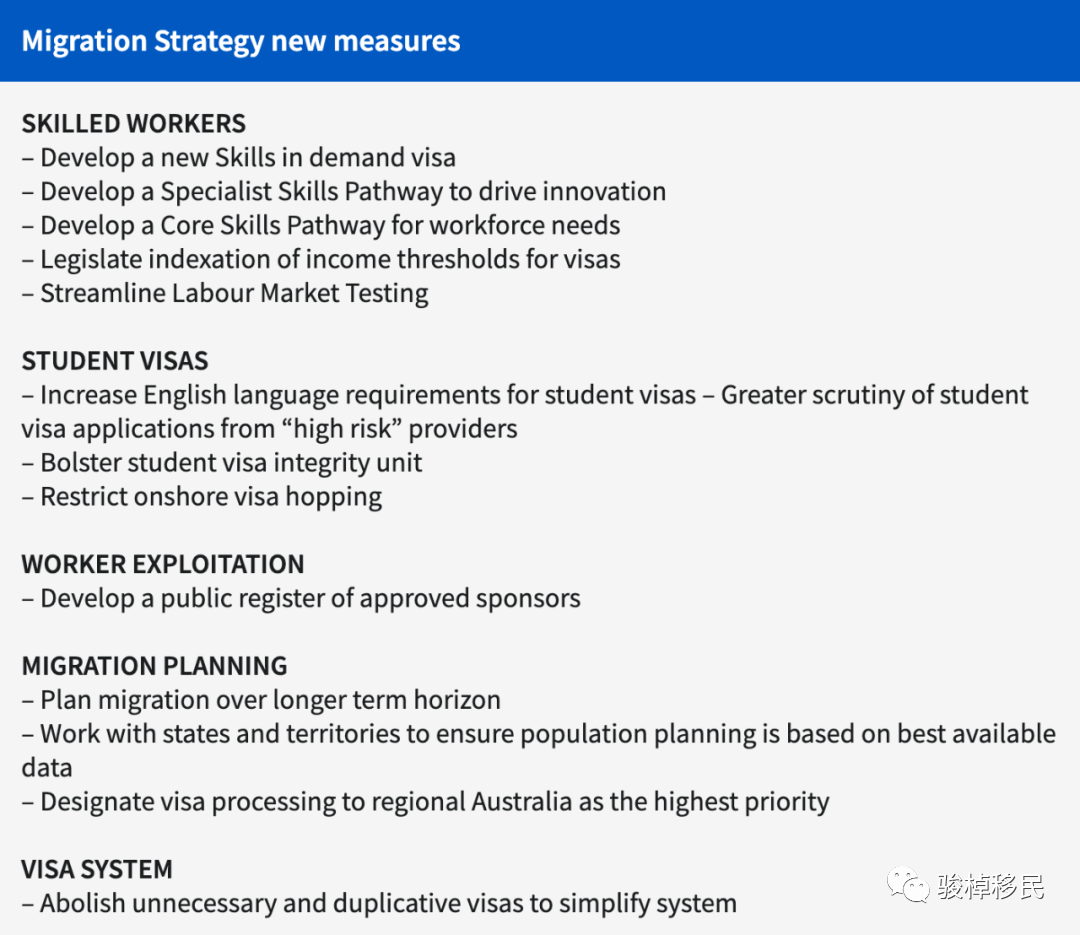The width and height of the screenshot is (1080, 935).
Task: Select 'Legislate indexation of income thresholds' line
Action: 321,259
